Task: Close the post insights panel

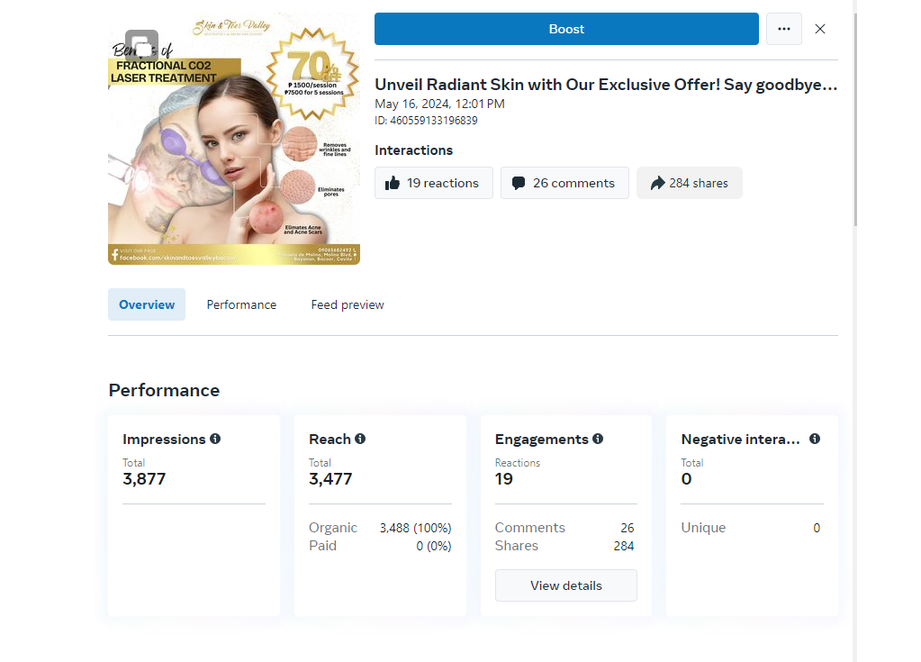Action: [820, 29]
